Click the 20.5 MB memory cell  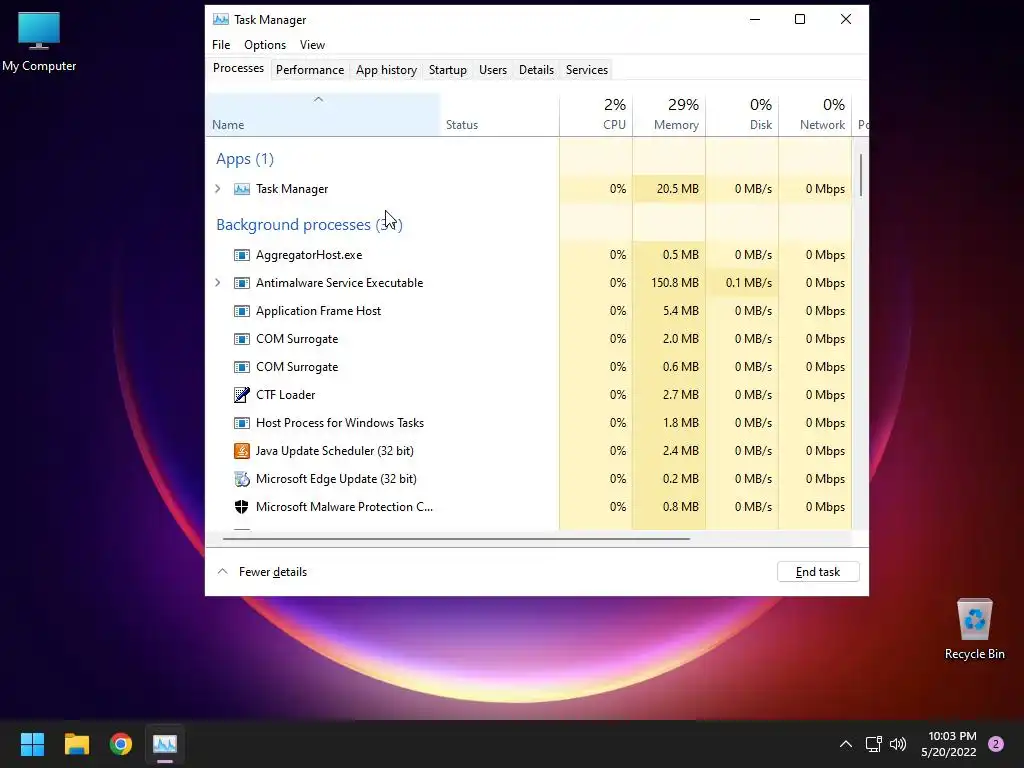[669, 189]
